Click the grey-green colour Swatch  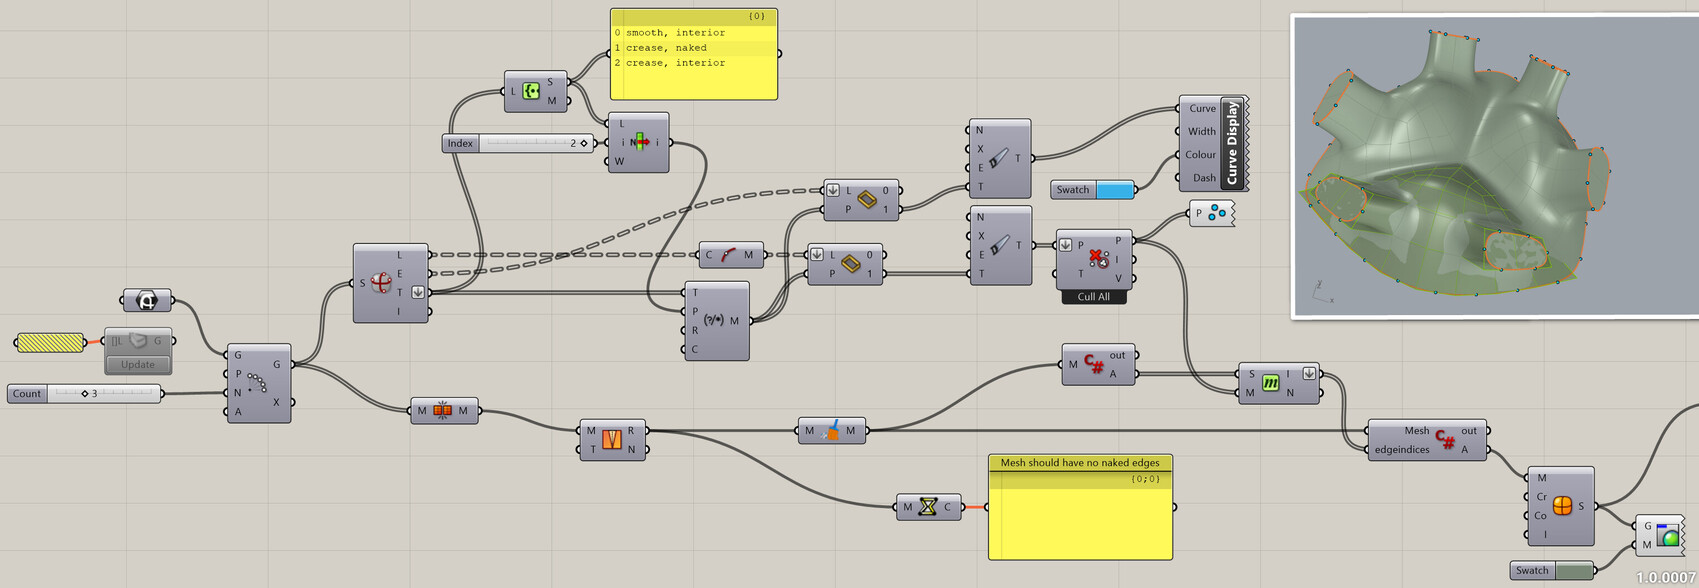[x=1574, y=571]
